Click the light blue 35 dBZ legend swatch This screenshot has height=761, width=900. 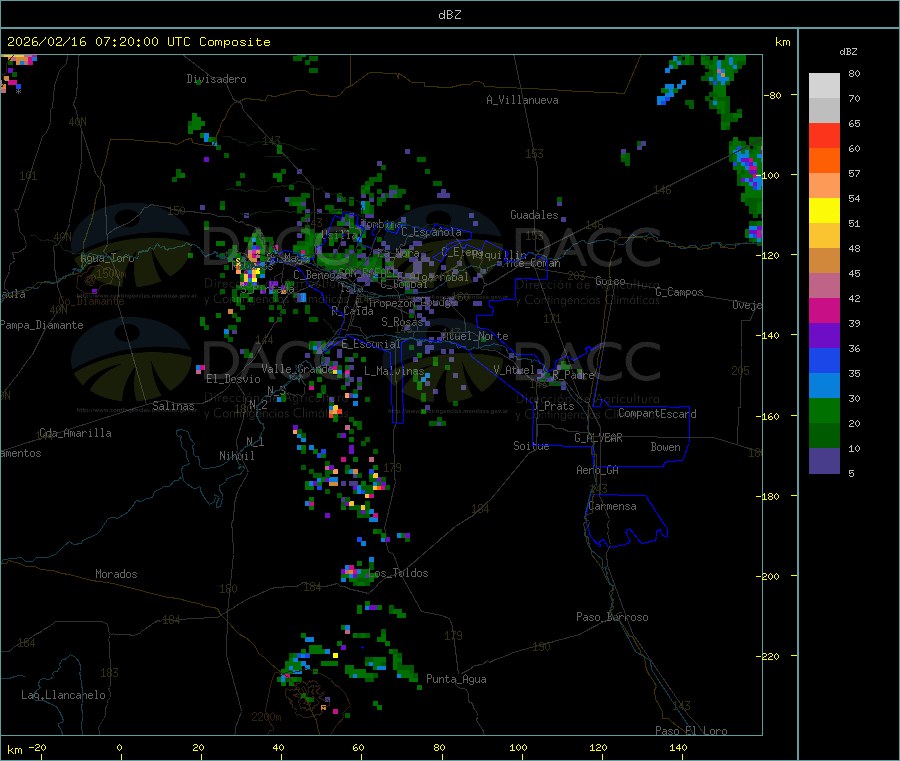pyautogui.click(x=824, y=386)
